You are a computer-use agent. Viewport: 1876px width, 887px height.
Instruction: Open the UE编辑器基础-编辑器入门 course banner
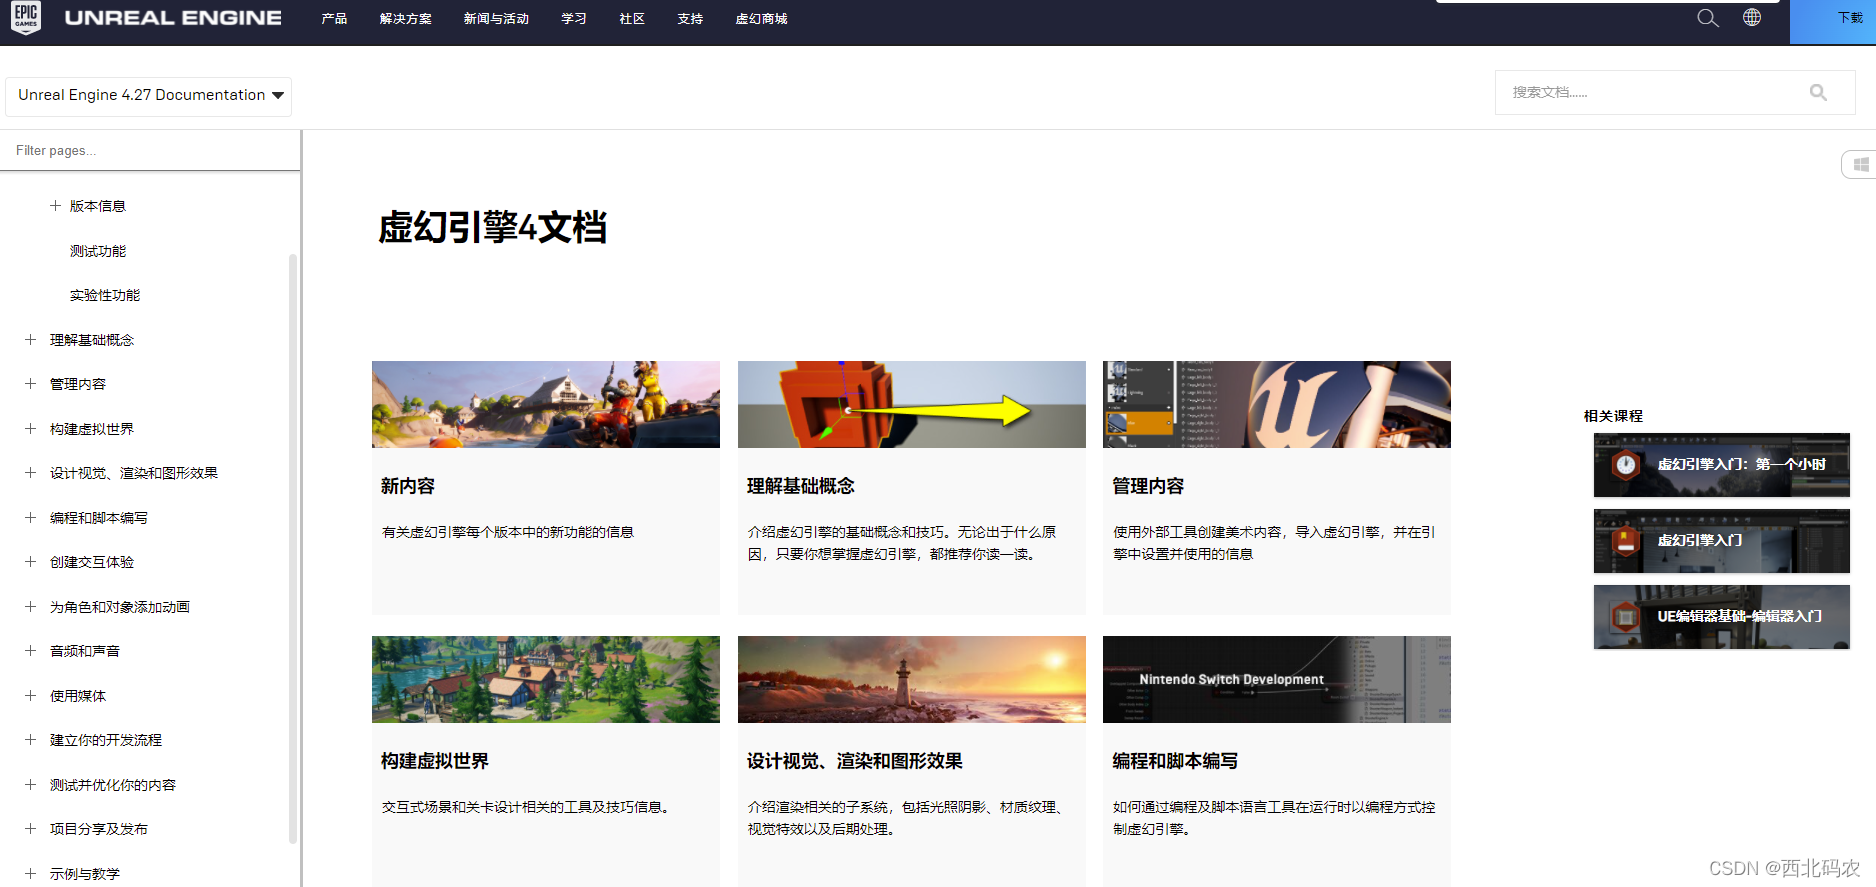coord(1722,617)
